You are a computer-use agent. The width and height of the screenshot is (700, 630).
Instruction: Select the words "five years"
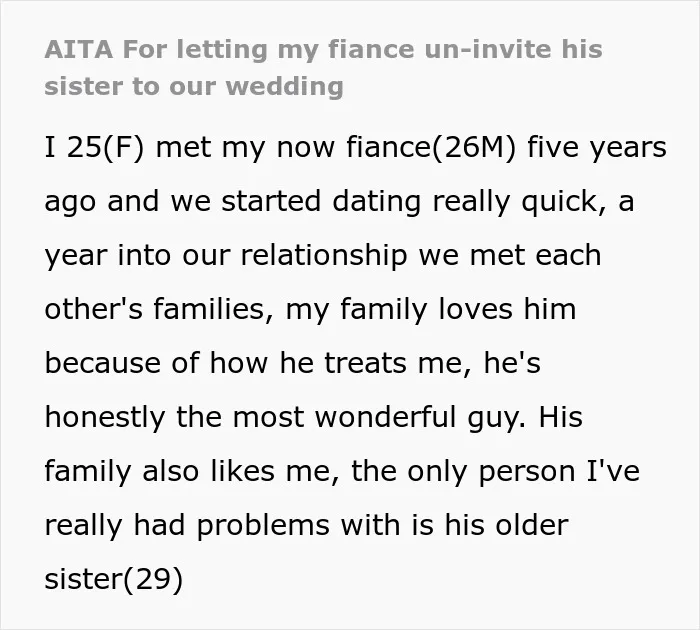click(597, 148)
